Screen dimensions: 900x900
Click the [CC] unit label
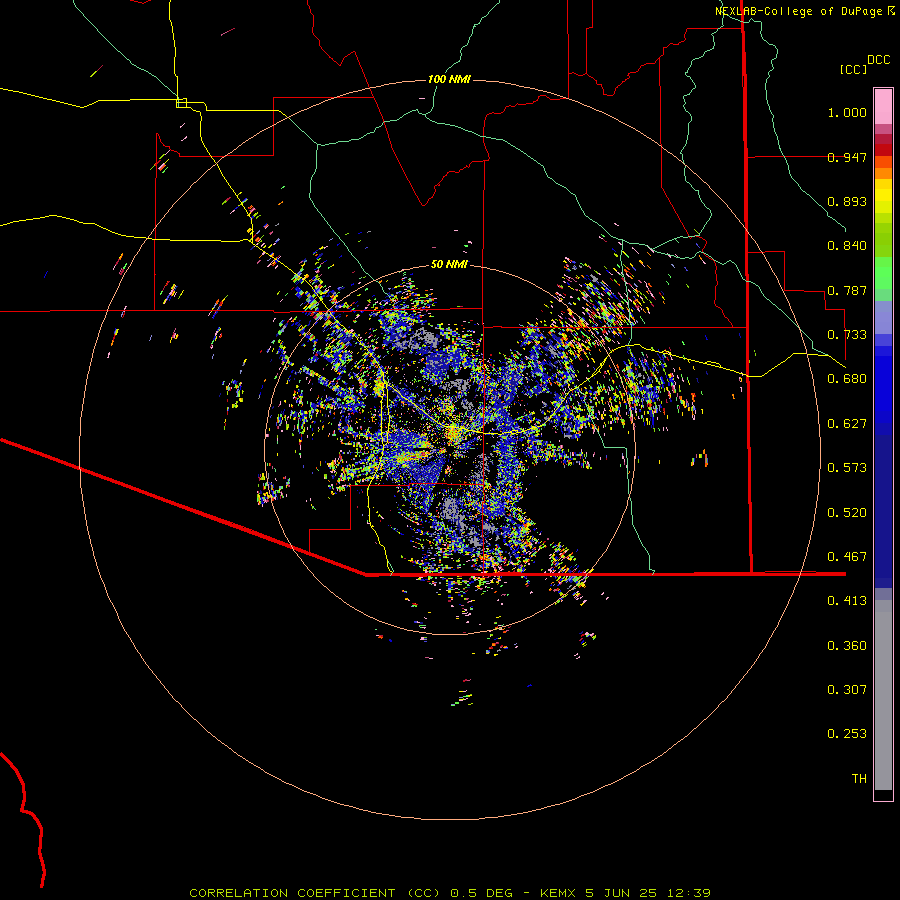[854, 69]
